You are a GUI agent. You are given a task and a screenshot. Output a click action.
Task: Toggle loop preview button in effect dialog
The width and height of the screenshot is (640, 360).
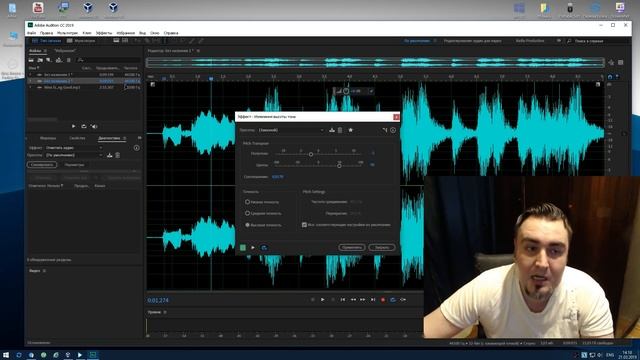(264, 247)
